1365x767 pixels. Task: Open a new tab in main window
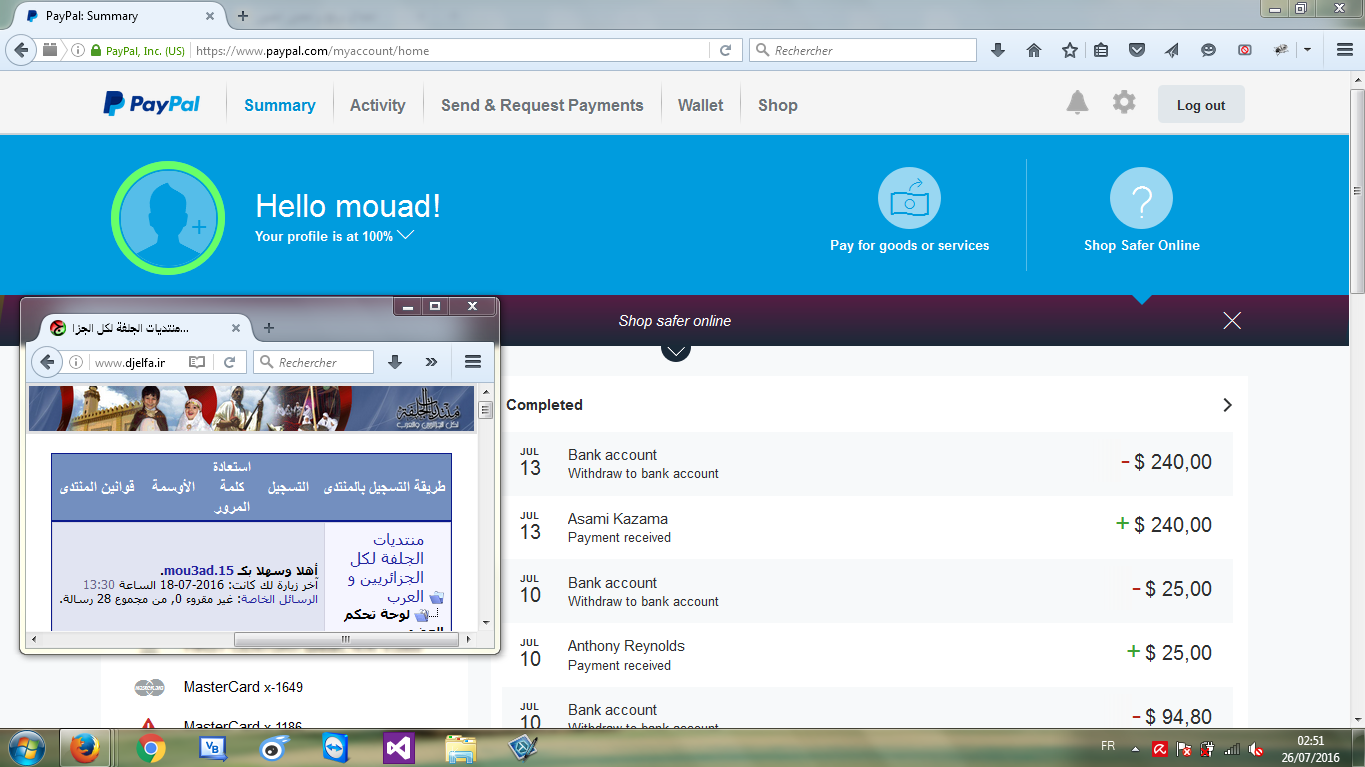coord(243,16)
